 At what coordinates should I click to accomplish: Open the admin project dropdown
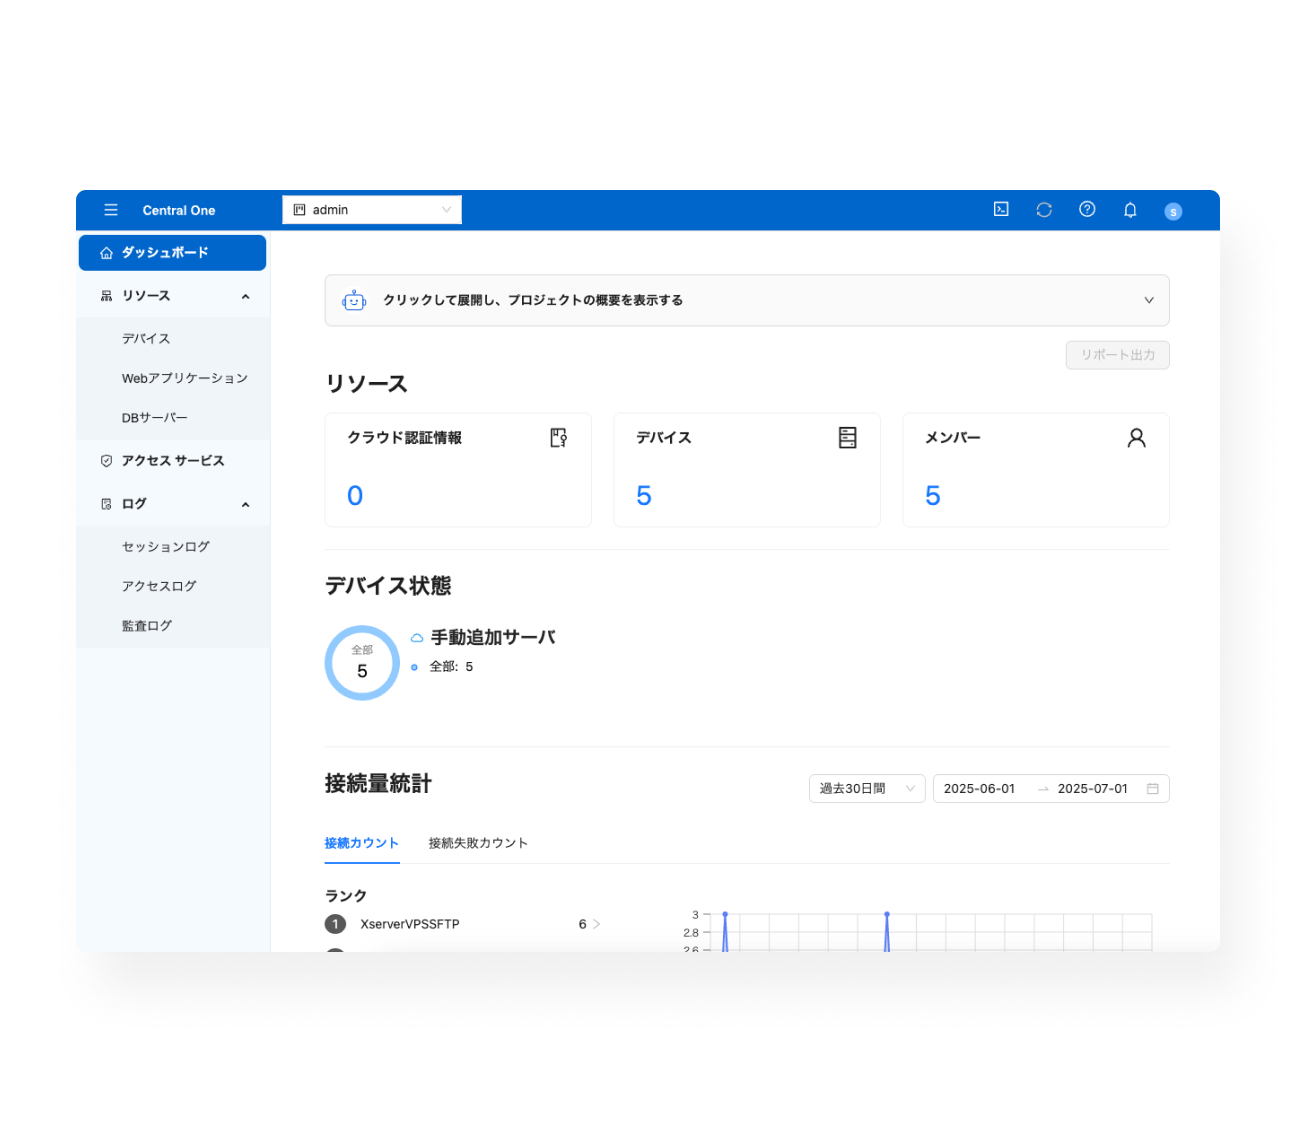click(371, 210)
